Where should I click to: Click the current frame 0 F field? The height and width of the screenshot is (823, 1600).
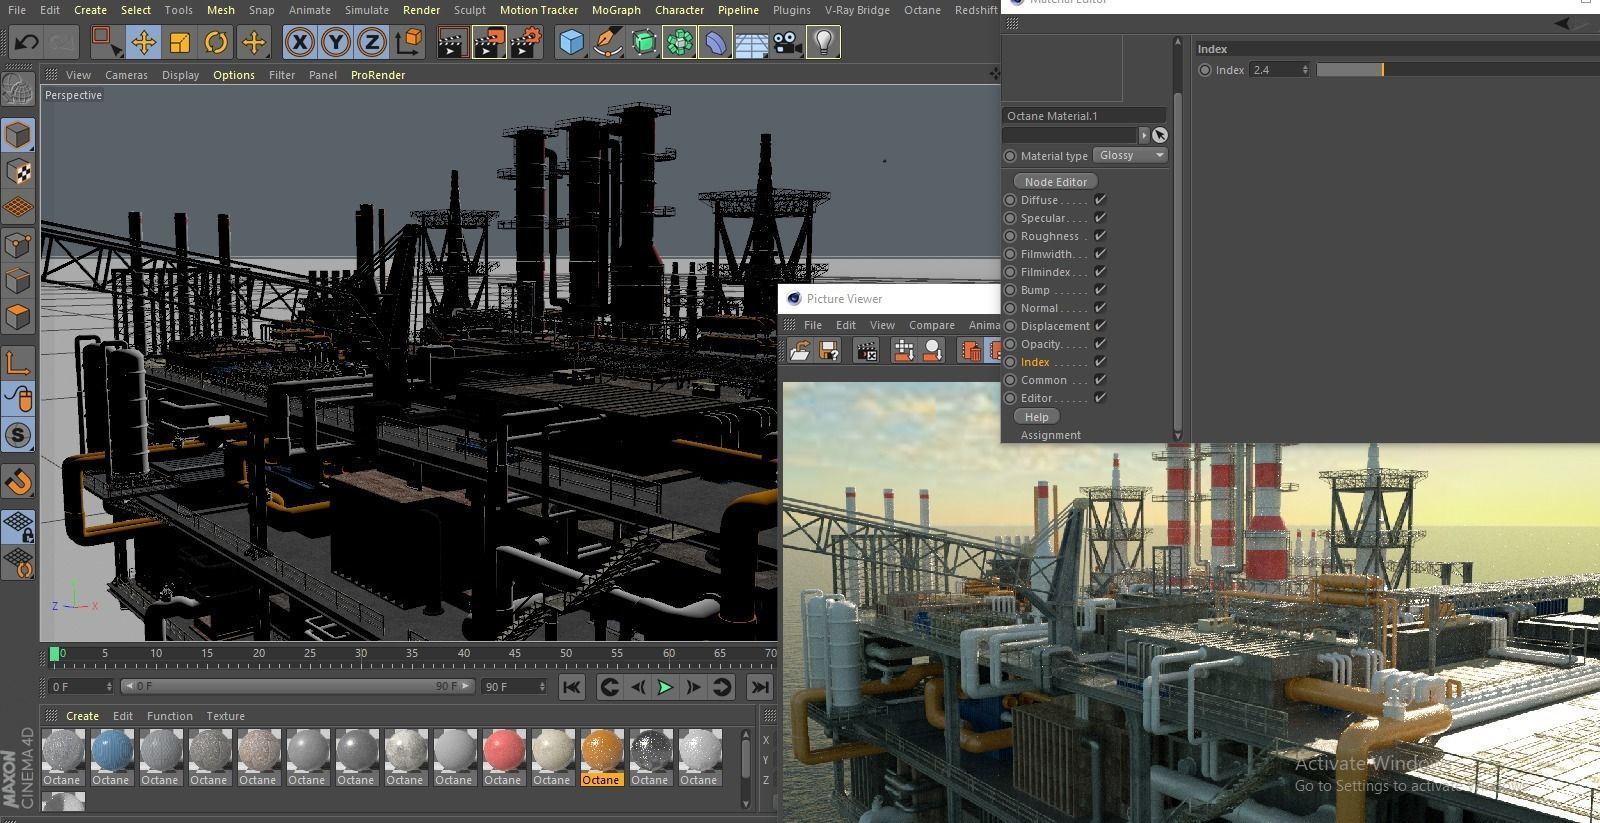tap(81, 687)
